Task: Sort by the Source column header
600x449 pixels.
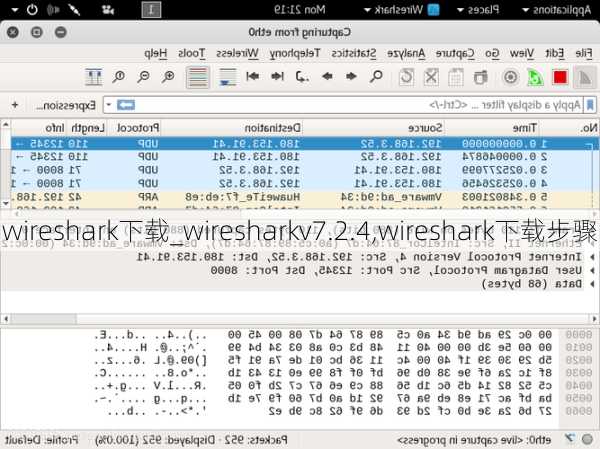Action: click(373, 127)
